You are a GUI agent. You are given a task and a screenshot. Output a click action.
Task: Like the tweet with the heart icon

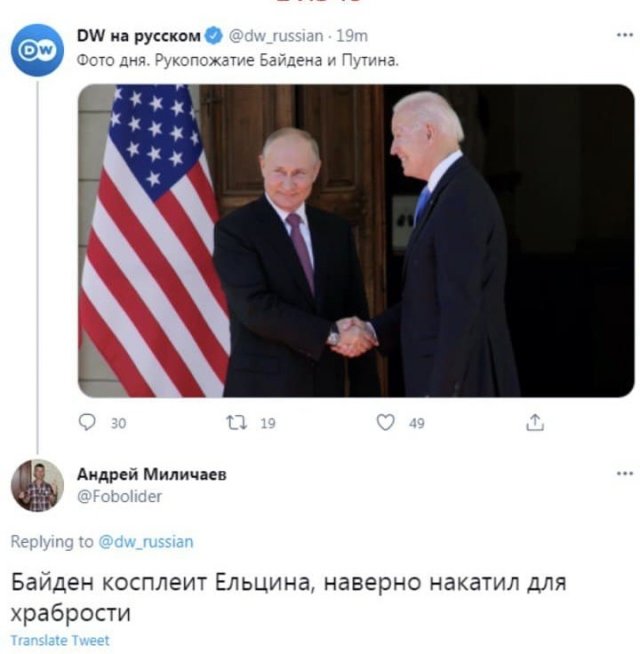coord(385,422)
